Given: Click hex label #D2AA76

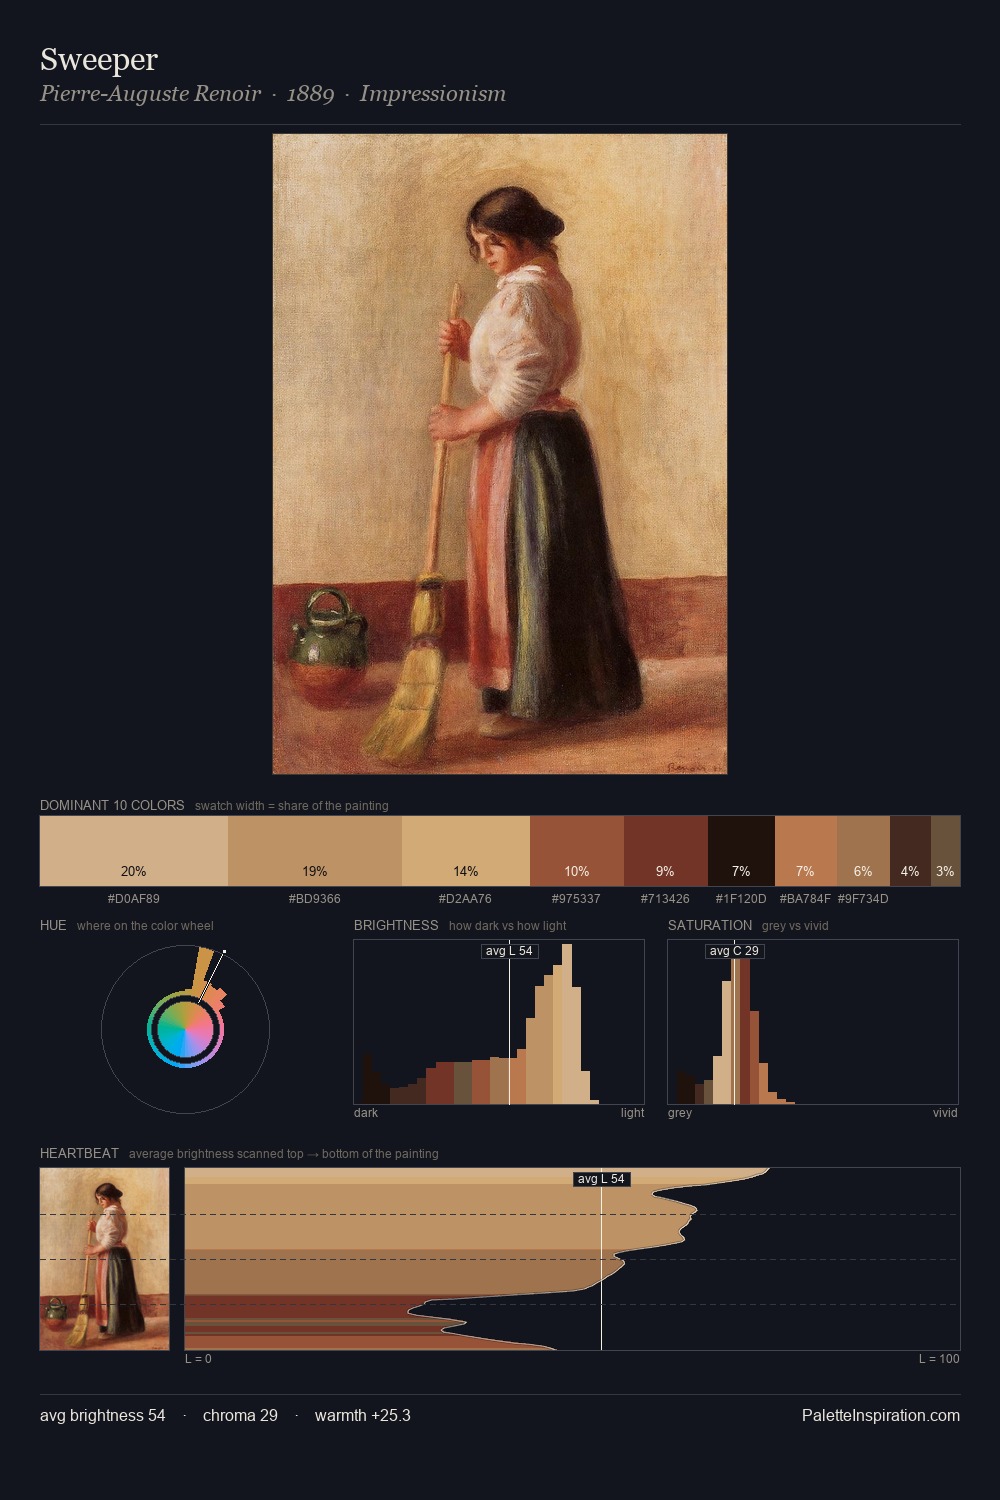Looking at the screenshot, I should [x=466, y=899].
